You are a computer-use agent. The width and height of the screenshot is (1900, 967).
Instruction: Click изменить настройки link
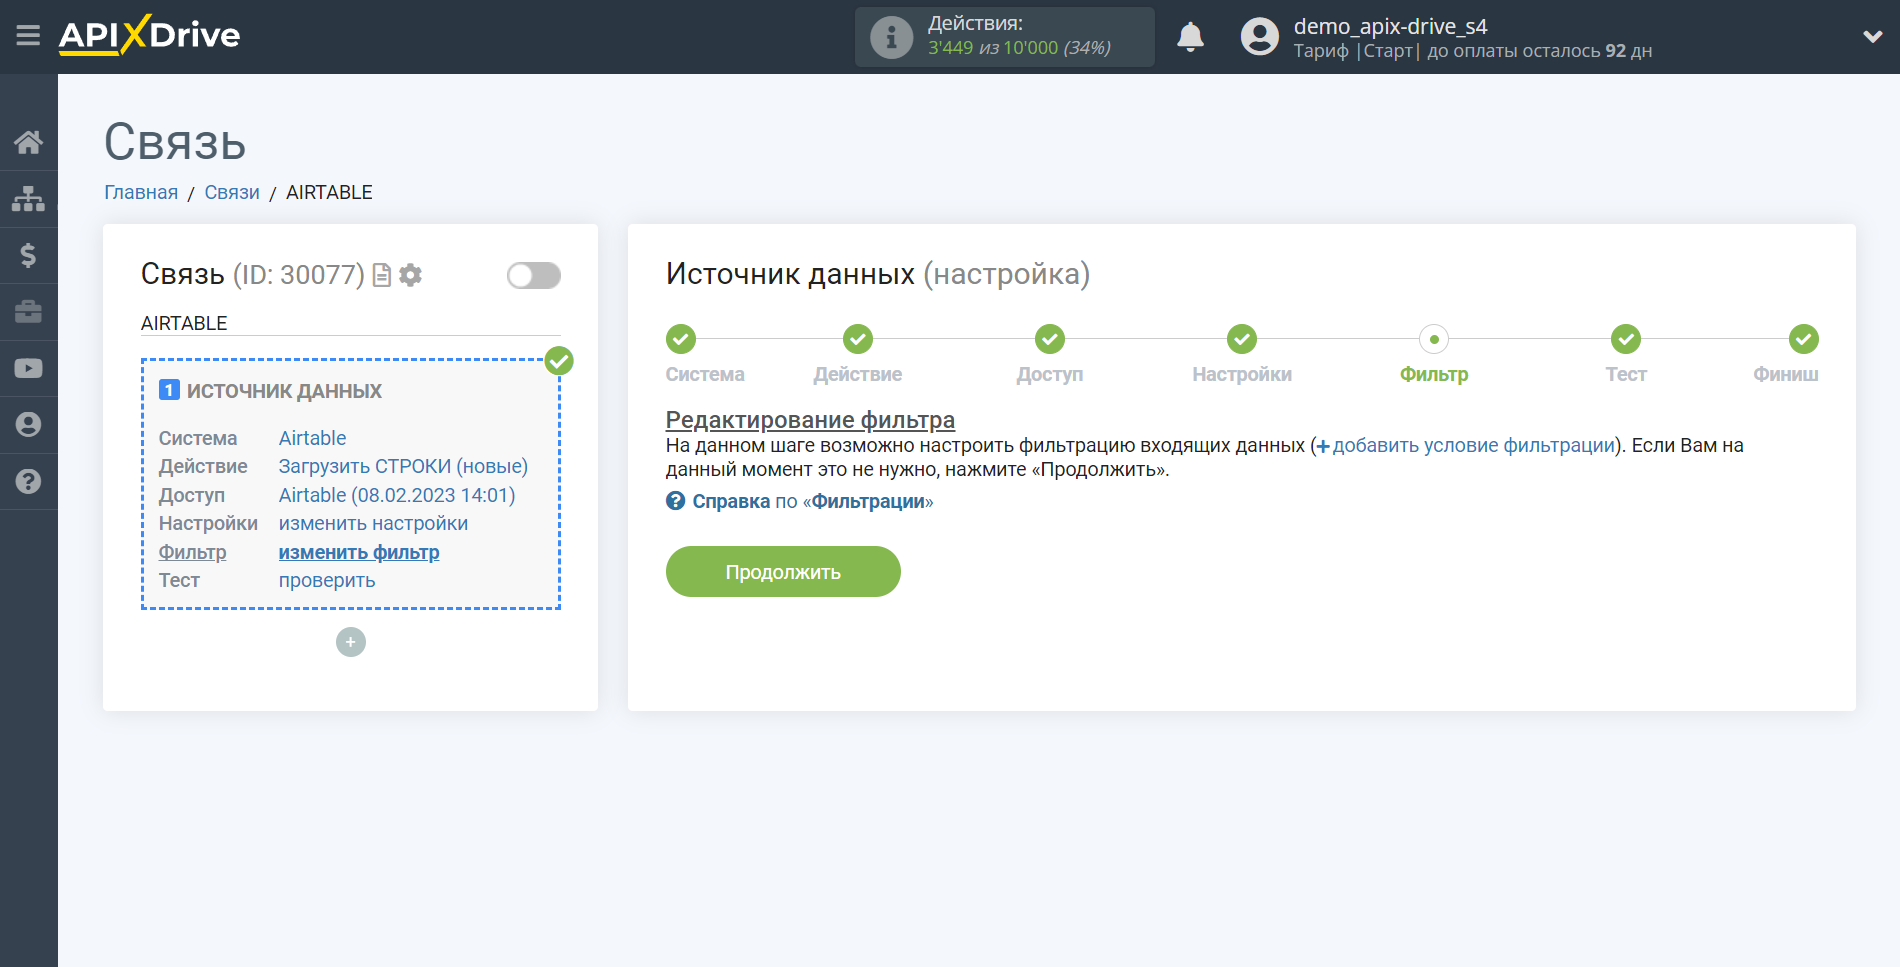point(373,523)
